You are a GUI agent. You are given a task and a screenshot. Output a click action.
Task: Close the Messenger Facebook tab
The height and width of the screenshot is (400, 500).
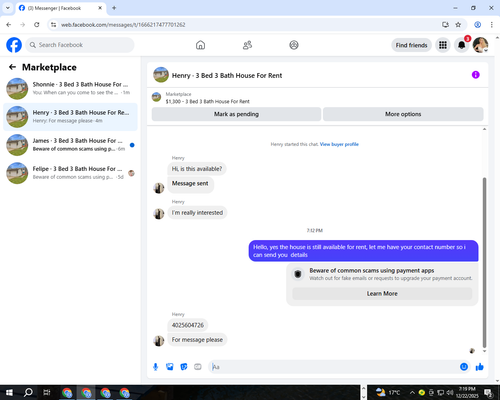click(100, 8)
